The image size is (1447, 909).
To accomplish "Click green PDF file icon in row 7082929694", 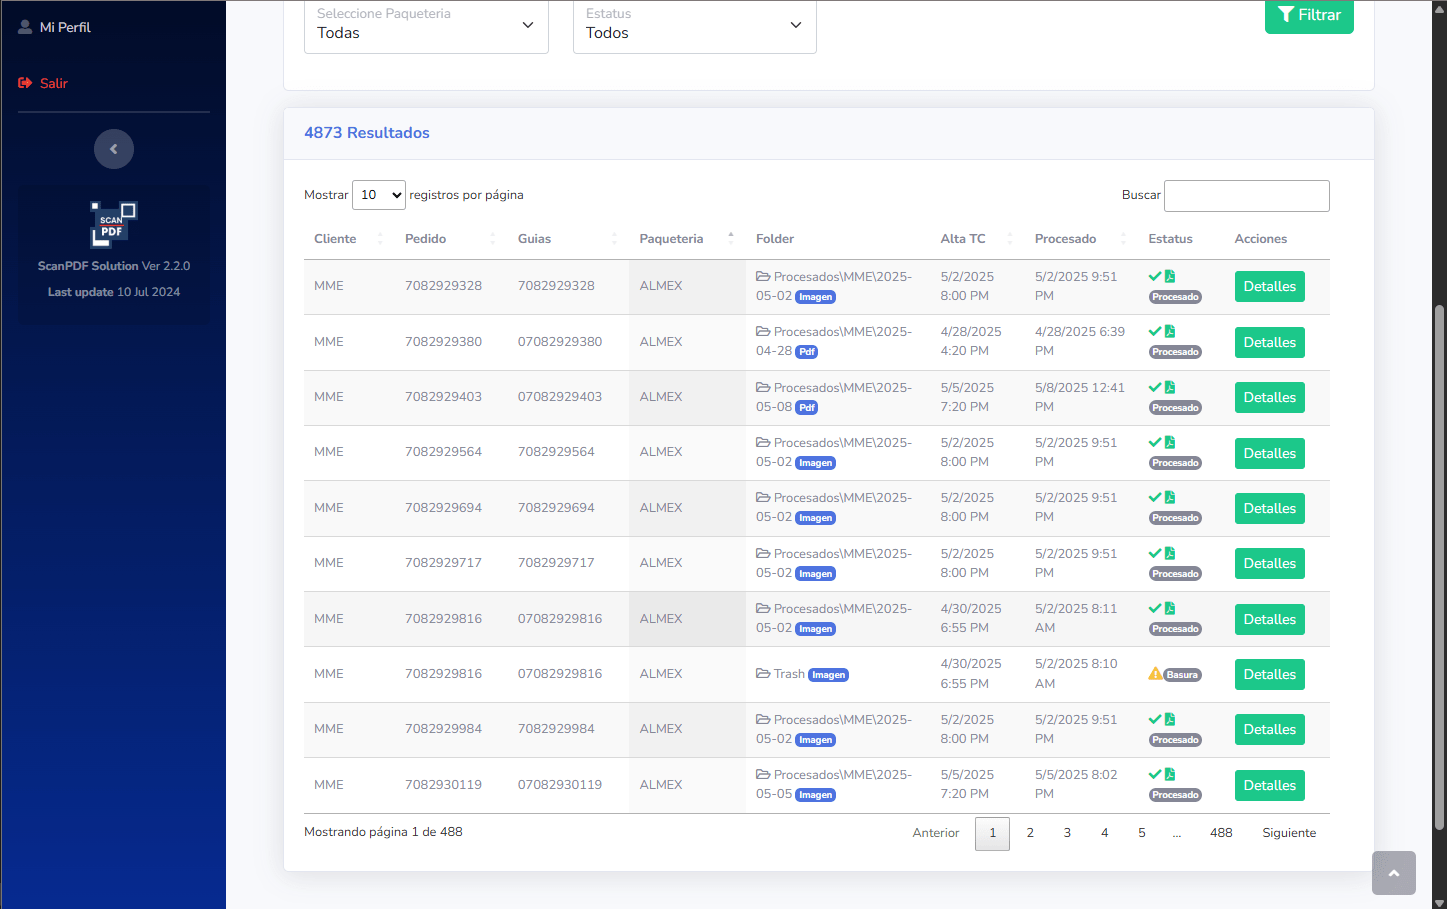I will pyautogui.click(x=1170, y=497).
